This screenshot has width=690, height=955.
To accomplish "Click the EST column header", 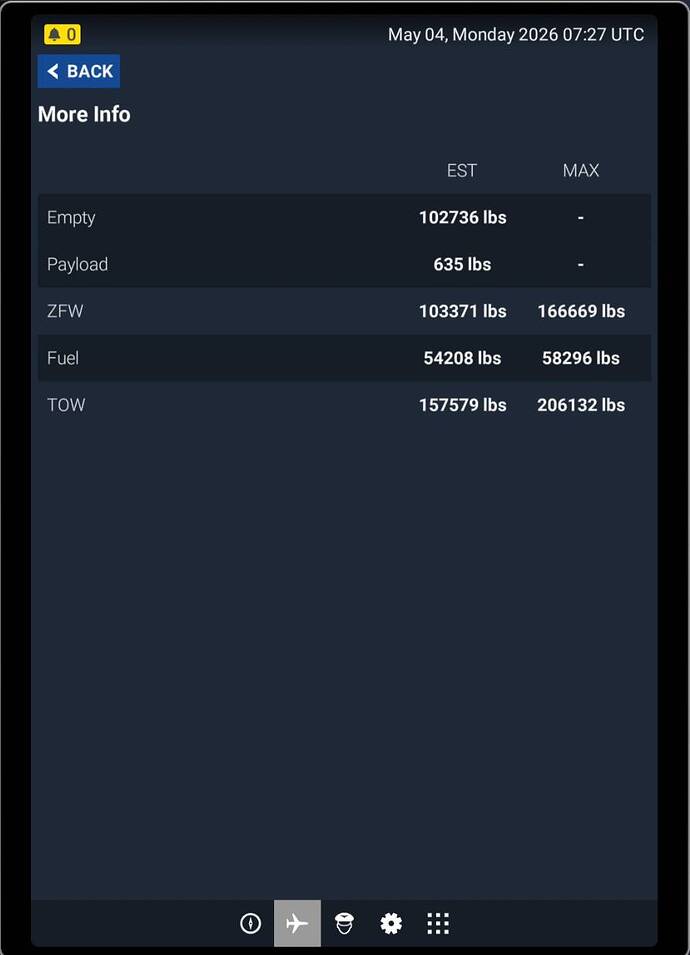I will 462,171.
